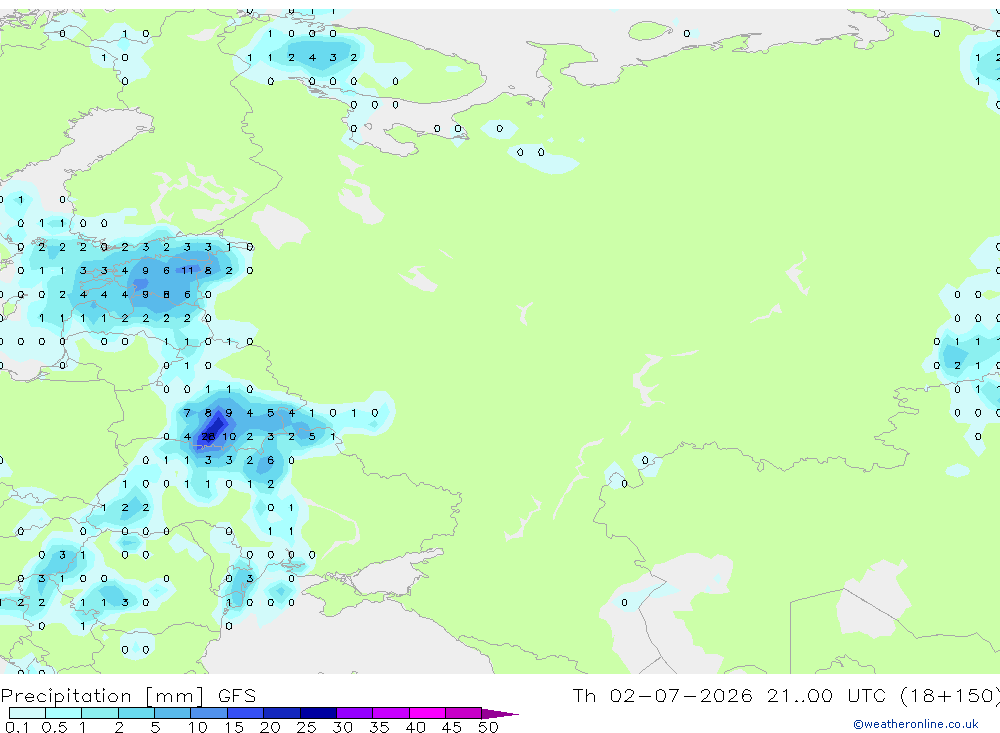Select the 25–30 mm legend color swatch
This screenshot has height=733, width=1000.
coord(318,713)
